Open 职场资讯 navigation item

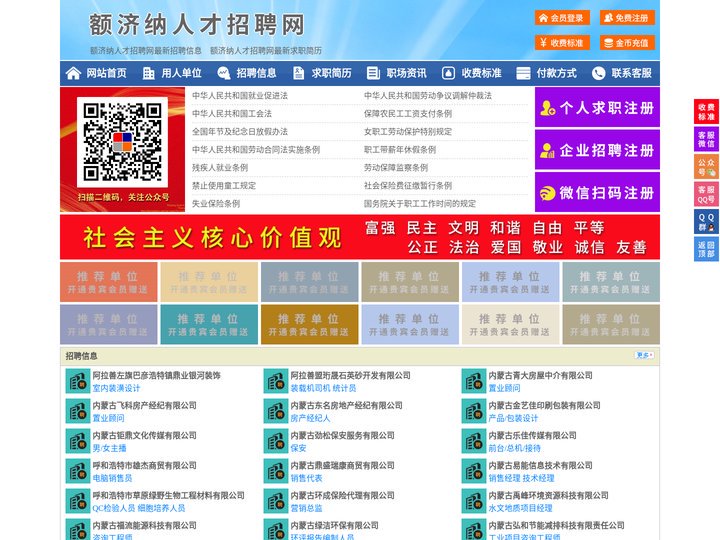click(x=406, y=73)
